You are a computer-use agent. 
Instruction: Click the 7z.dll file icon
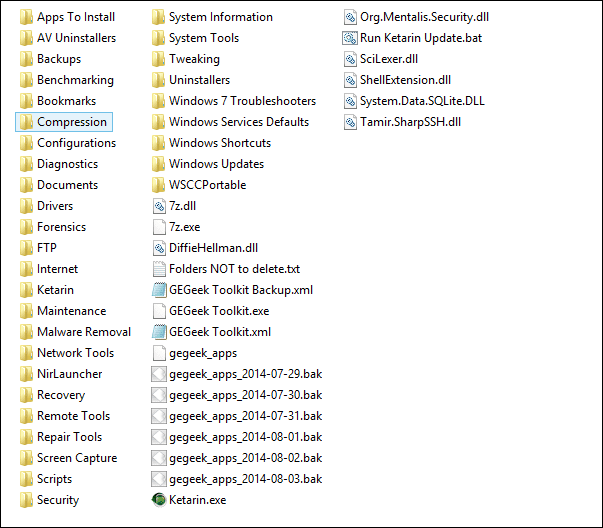pos(159,206)
